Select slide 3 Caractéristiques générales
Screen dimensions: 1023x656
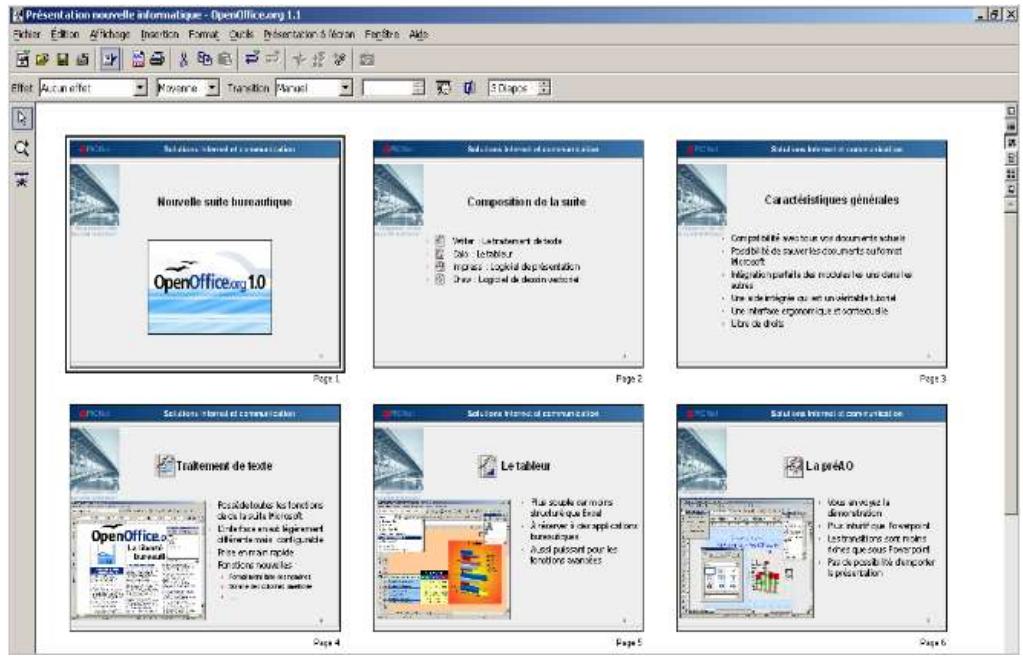point(812,254)
